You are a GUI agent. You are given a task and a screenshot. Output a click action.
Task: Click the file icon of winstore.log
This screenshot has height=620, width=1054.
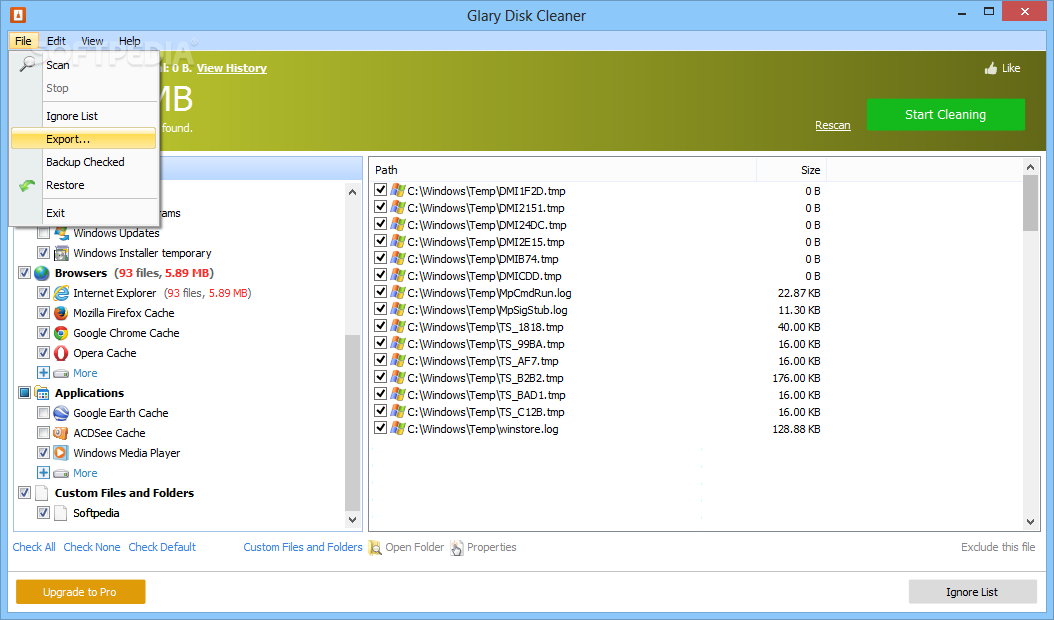(398, 428)
